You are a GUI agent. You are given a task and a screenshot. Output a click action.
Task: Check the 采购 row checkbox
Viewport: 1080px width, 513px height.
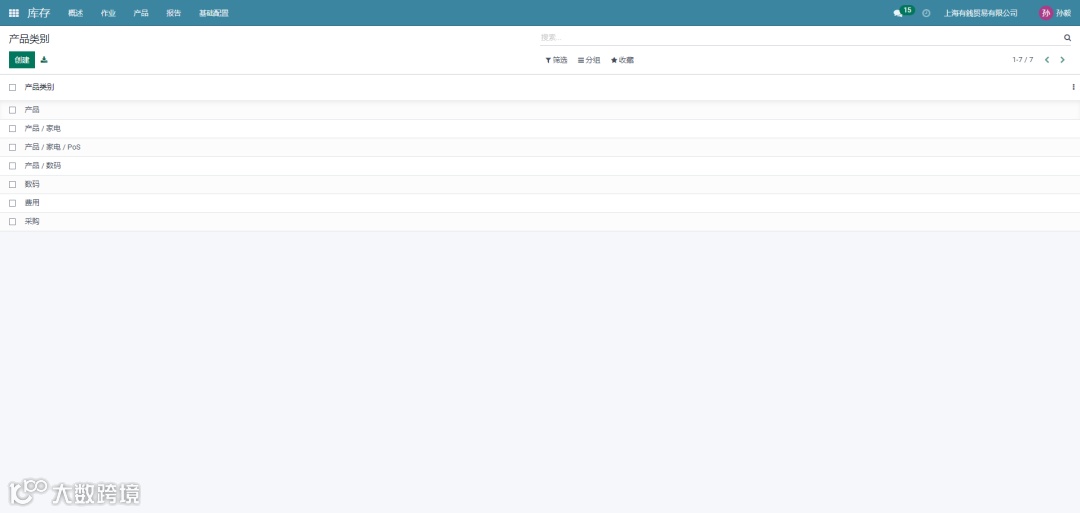click(12, 222)
